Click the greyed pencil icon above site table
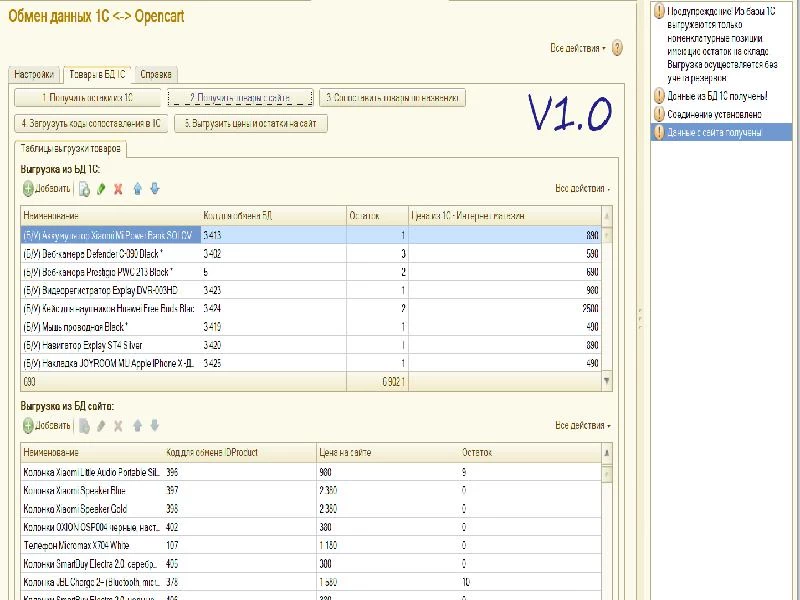800x600 pixels. [x=101, y=426]
